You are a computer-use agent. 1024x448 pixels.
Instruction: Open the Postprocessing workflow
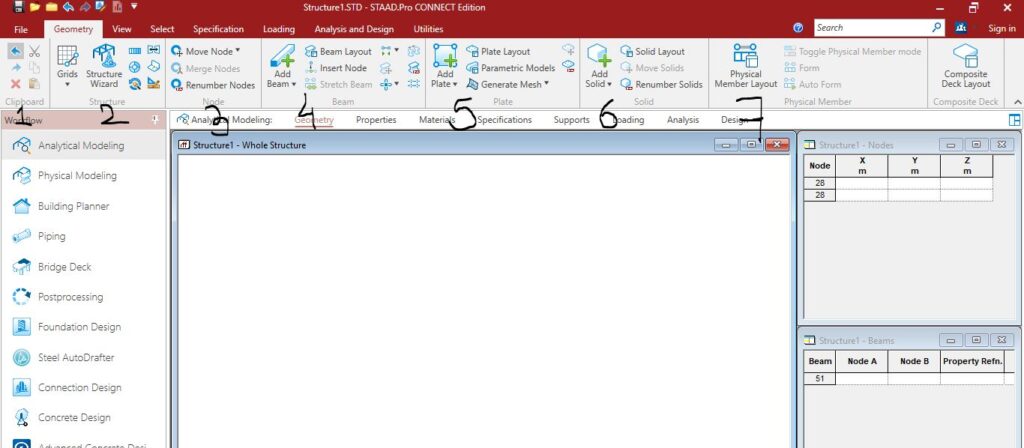point(83,297)
